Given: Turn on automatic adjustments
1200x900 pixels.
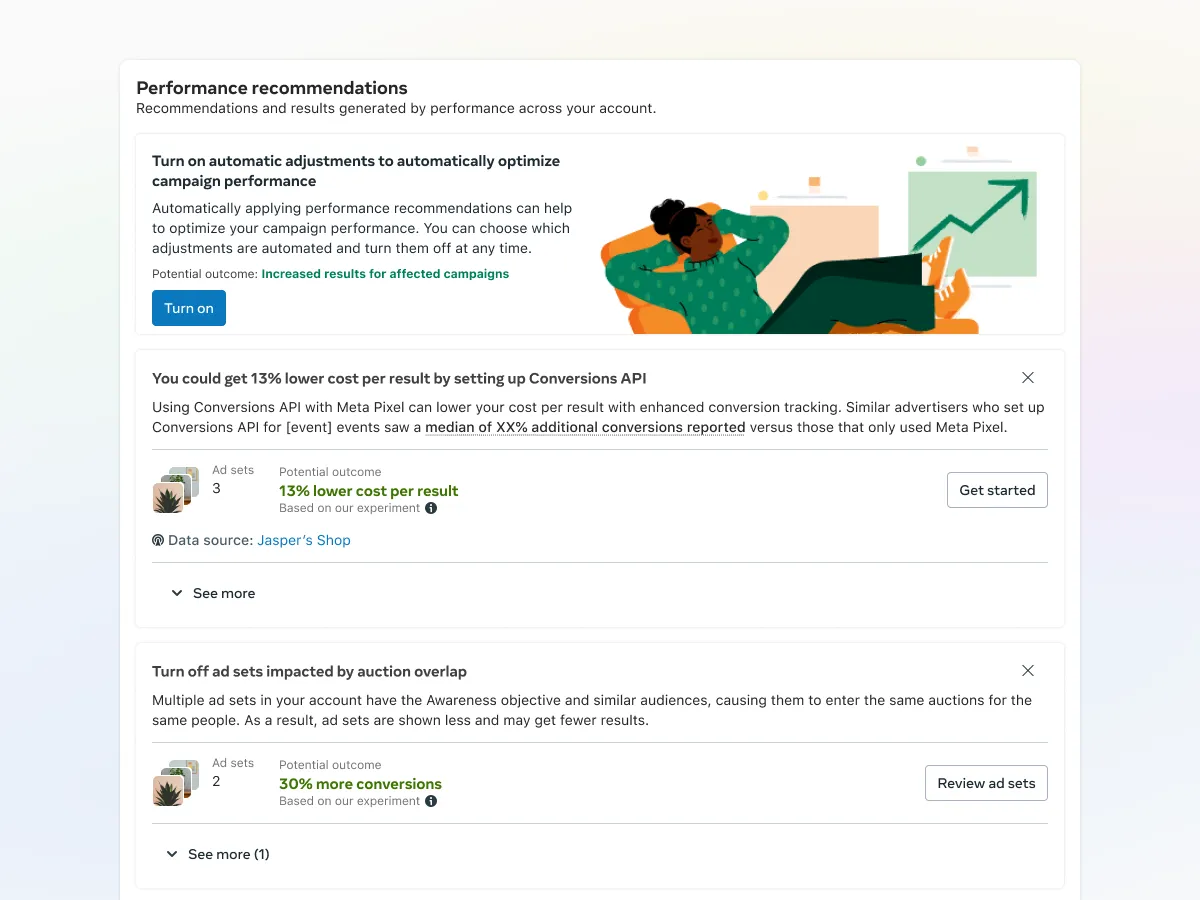Looking at the screenshot, I should tap(189, 308).
